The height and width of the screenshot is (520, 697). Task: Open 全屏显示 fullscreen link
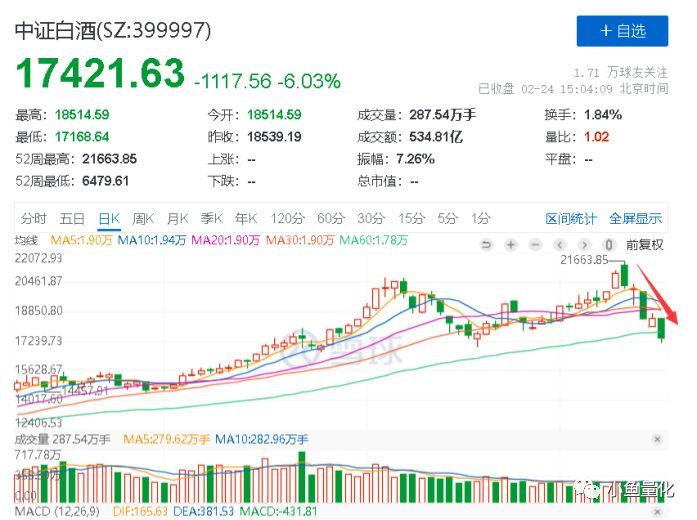coord(635,219)
